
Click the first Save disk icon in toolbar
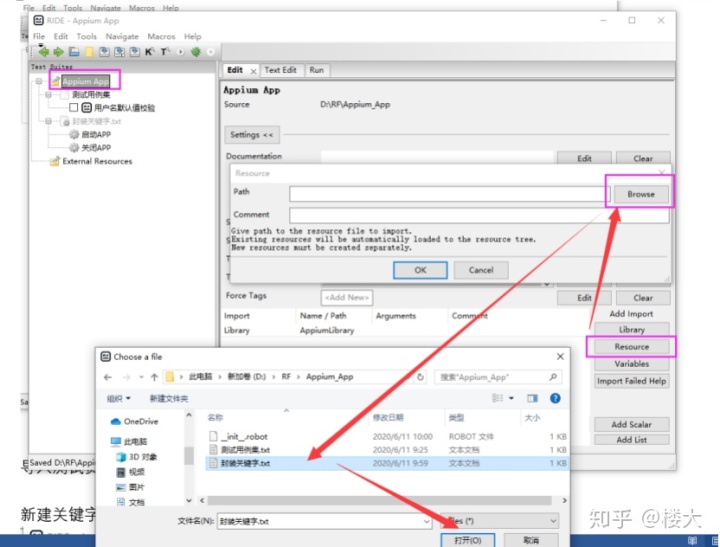point(104,52)
